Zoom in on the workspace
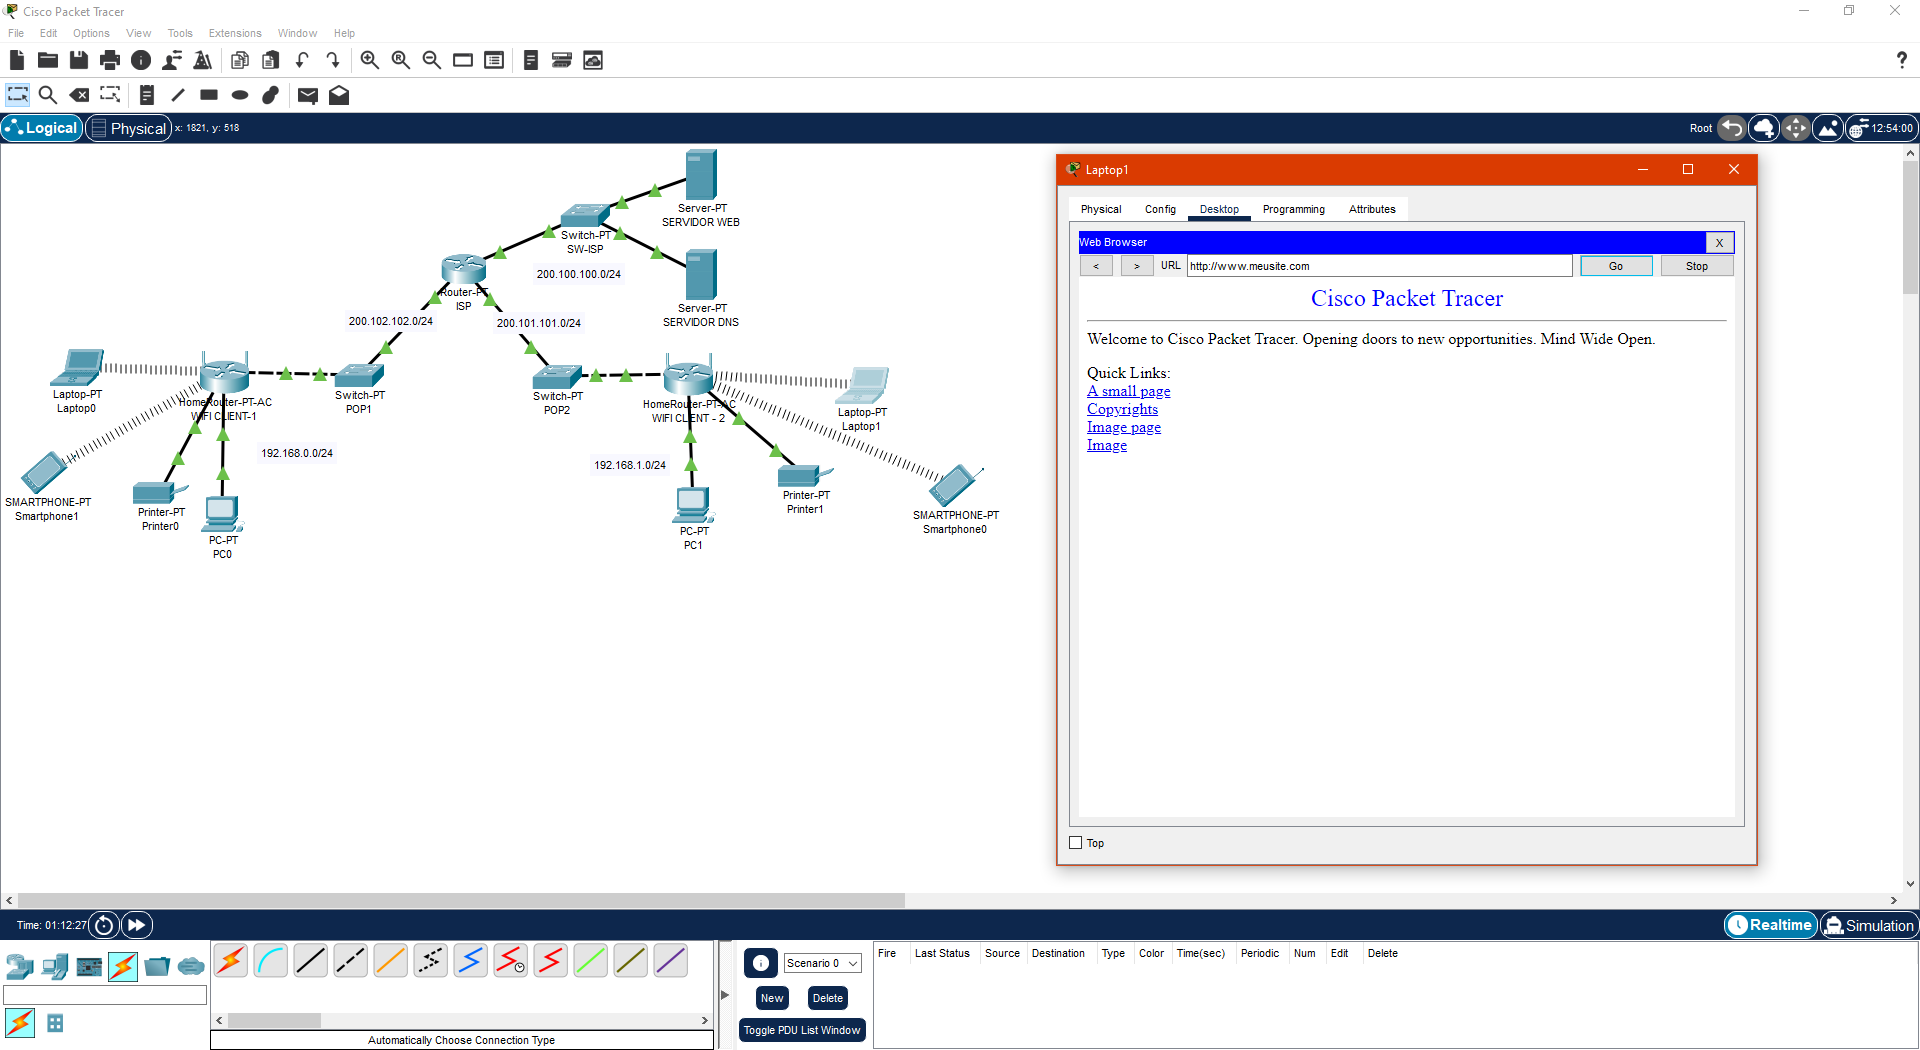This screenshot has height=1050, width=1920. [x=370, y=60]
